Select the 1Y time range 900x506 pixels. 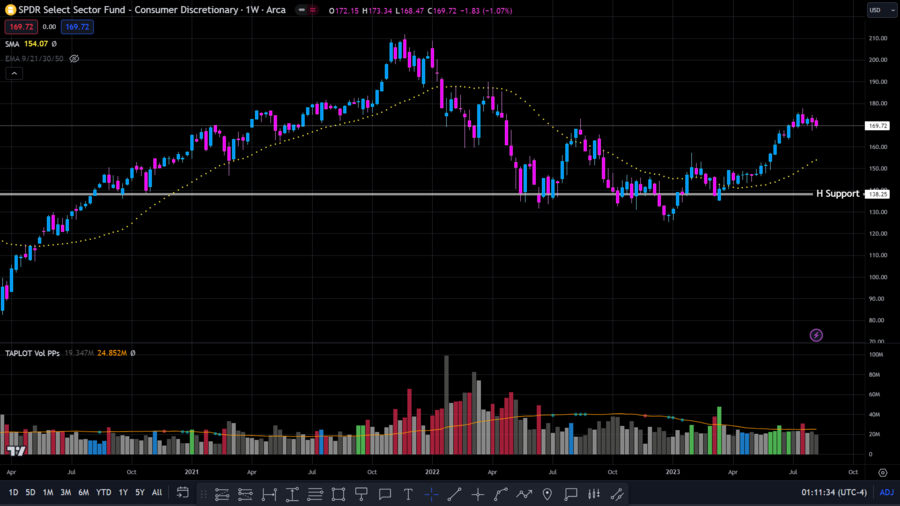click(x=123, y=492)
